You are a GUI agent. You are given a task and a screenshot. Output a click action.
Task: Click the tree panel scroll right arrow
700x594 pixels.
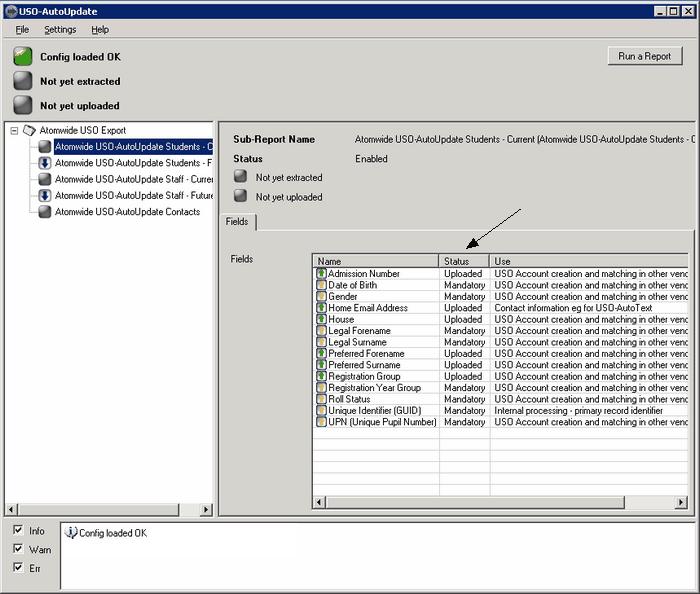(x=205, y=509)
